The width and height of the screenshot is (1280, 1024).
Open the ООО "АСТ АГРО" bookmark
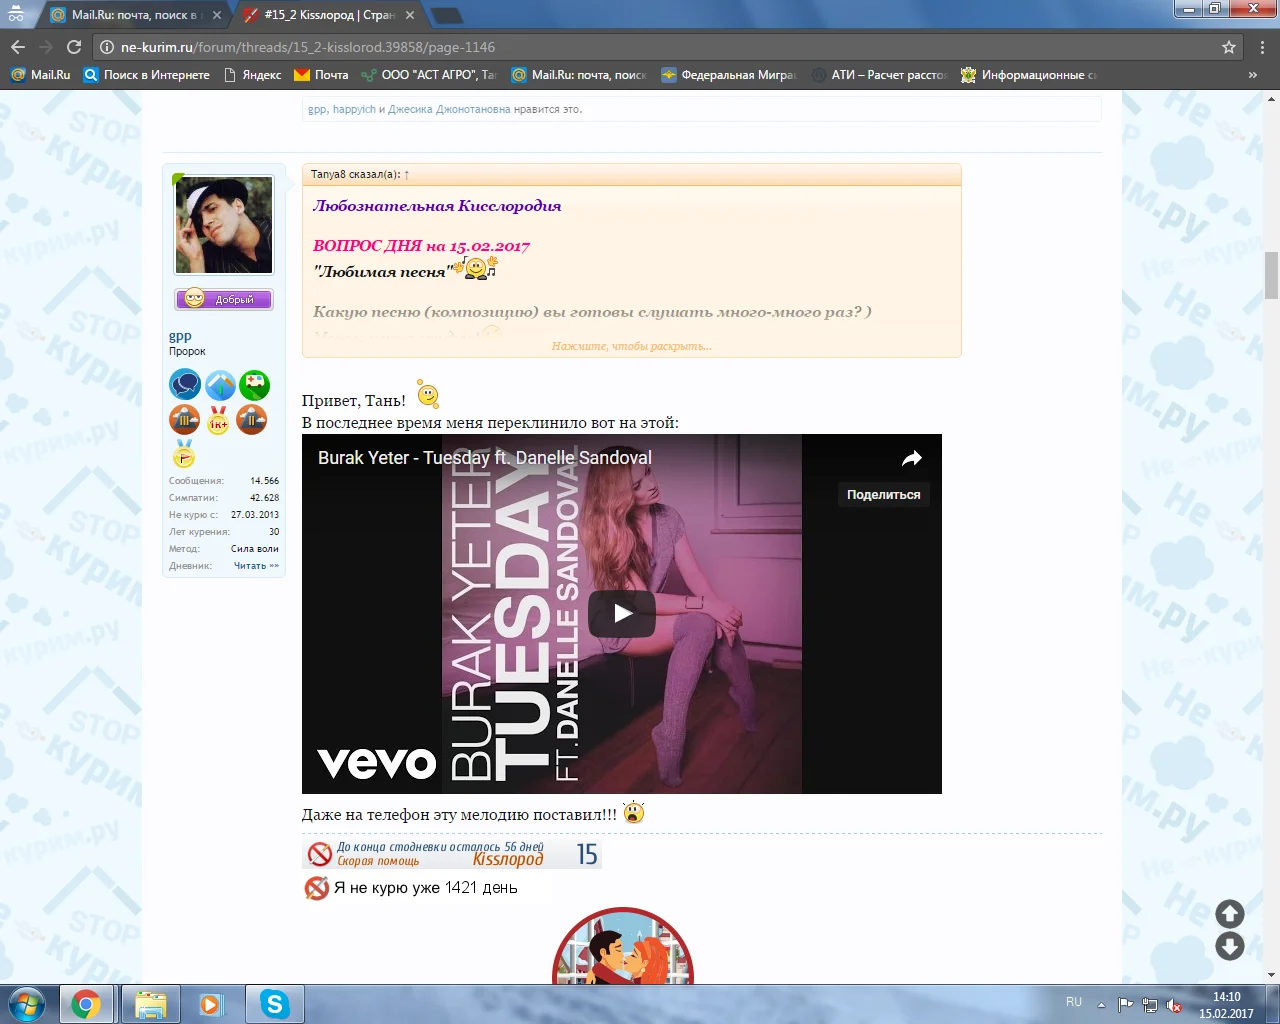pos(428,75)
